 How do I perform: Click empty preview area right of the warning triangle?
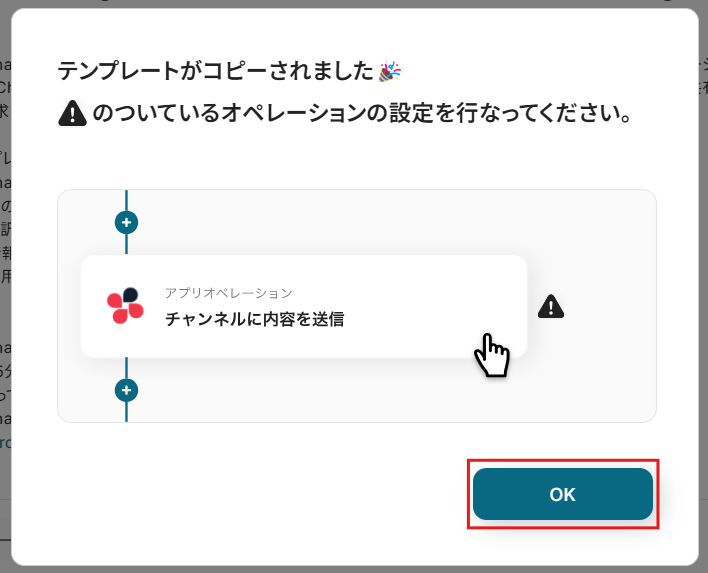click(x=610, y=307)
